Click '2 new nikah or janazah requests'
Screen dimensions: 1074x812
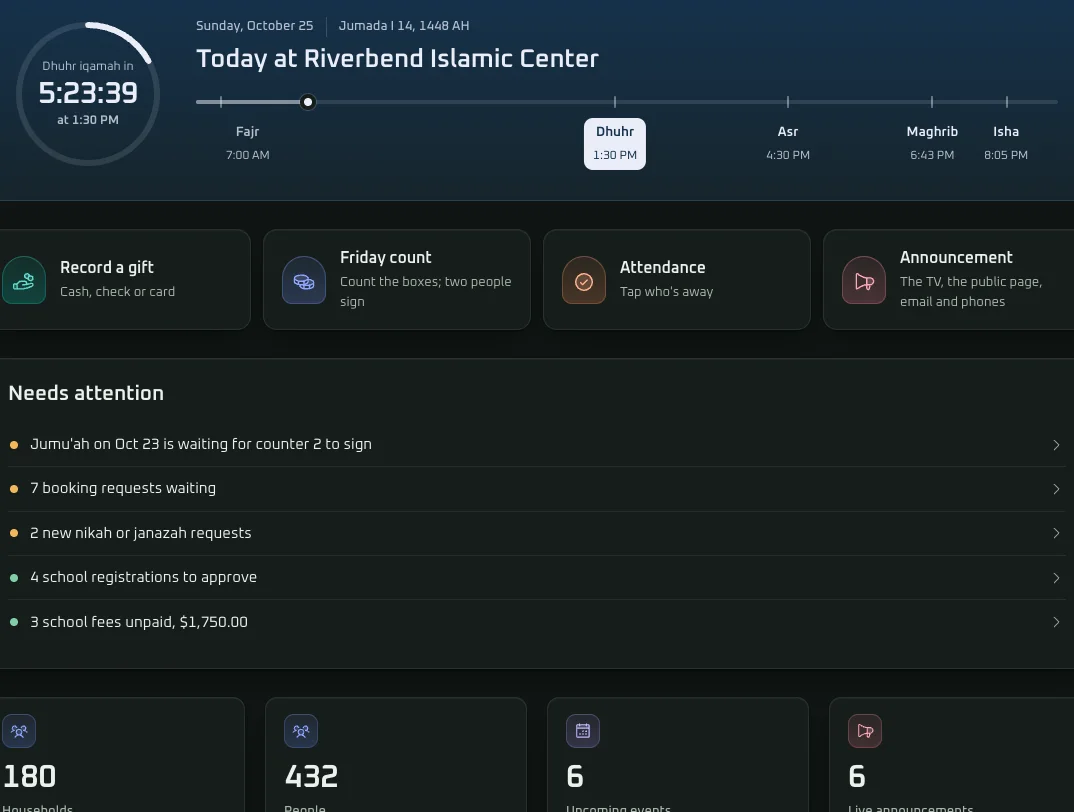coord(140,532)
